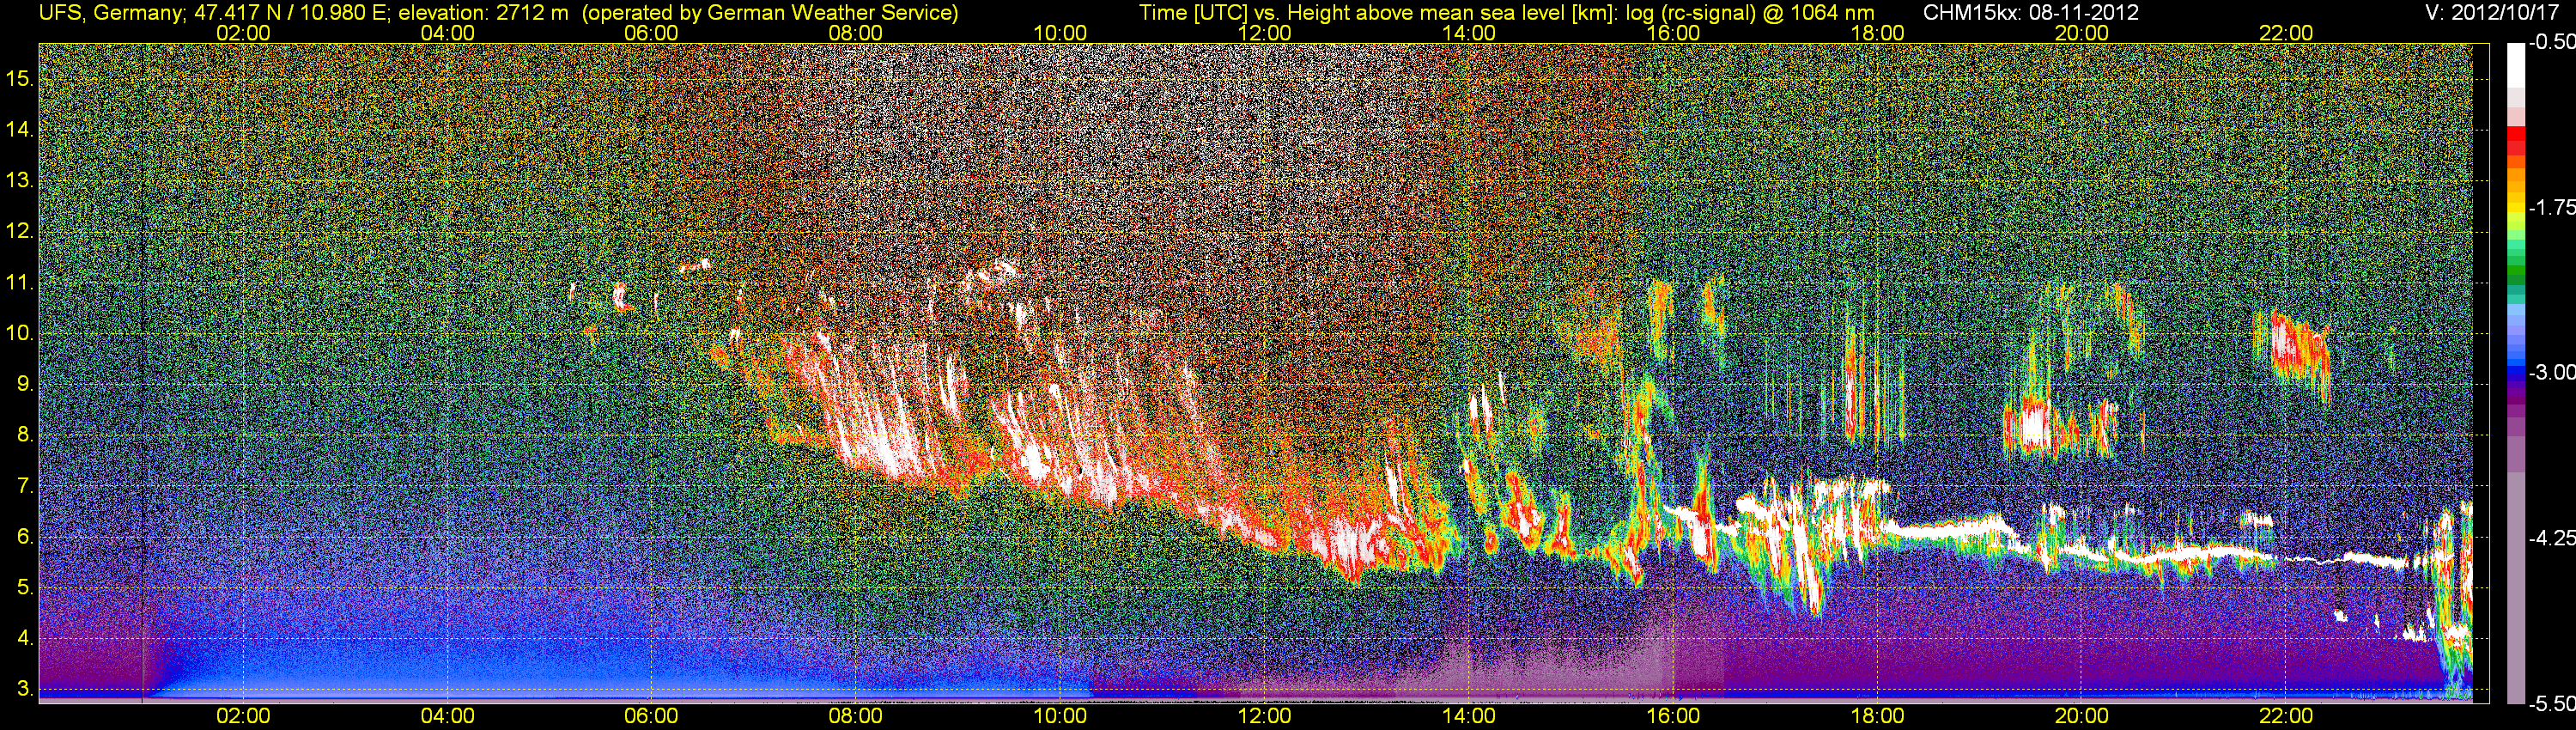Click the 08:00 tick on top time axis
Screen dimensions: 2576x730
click(x=856, y=33)
